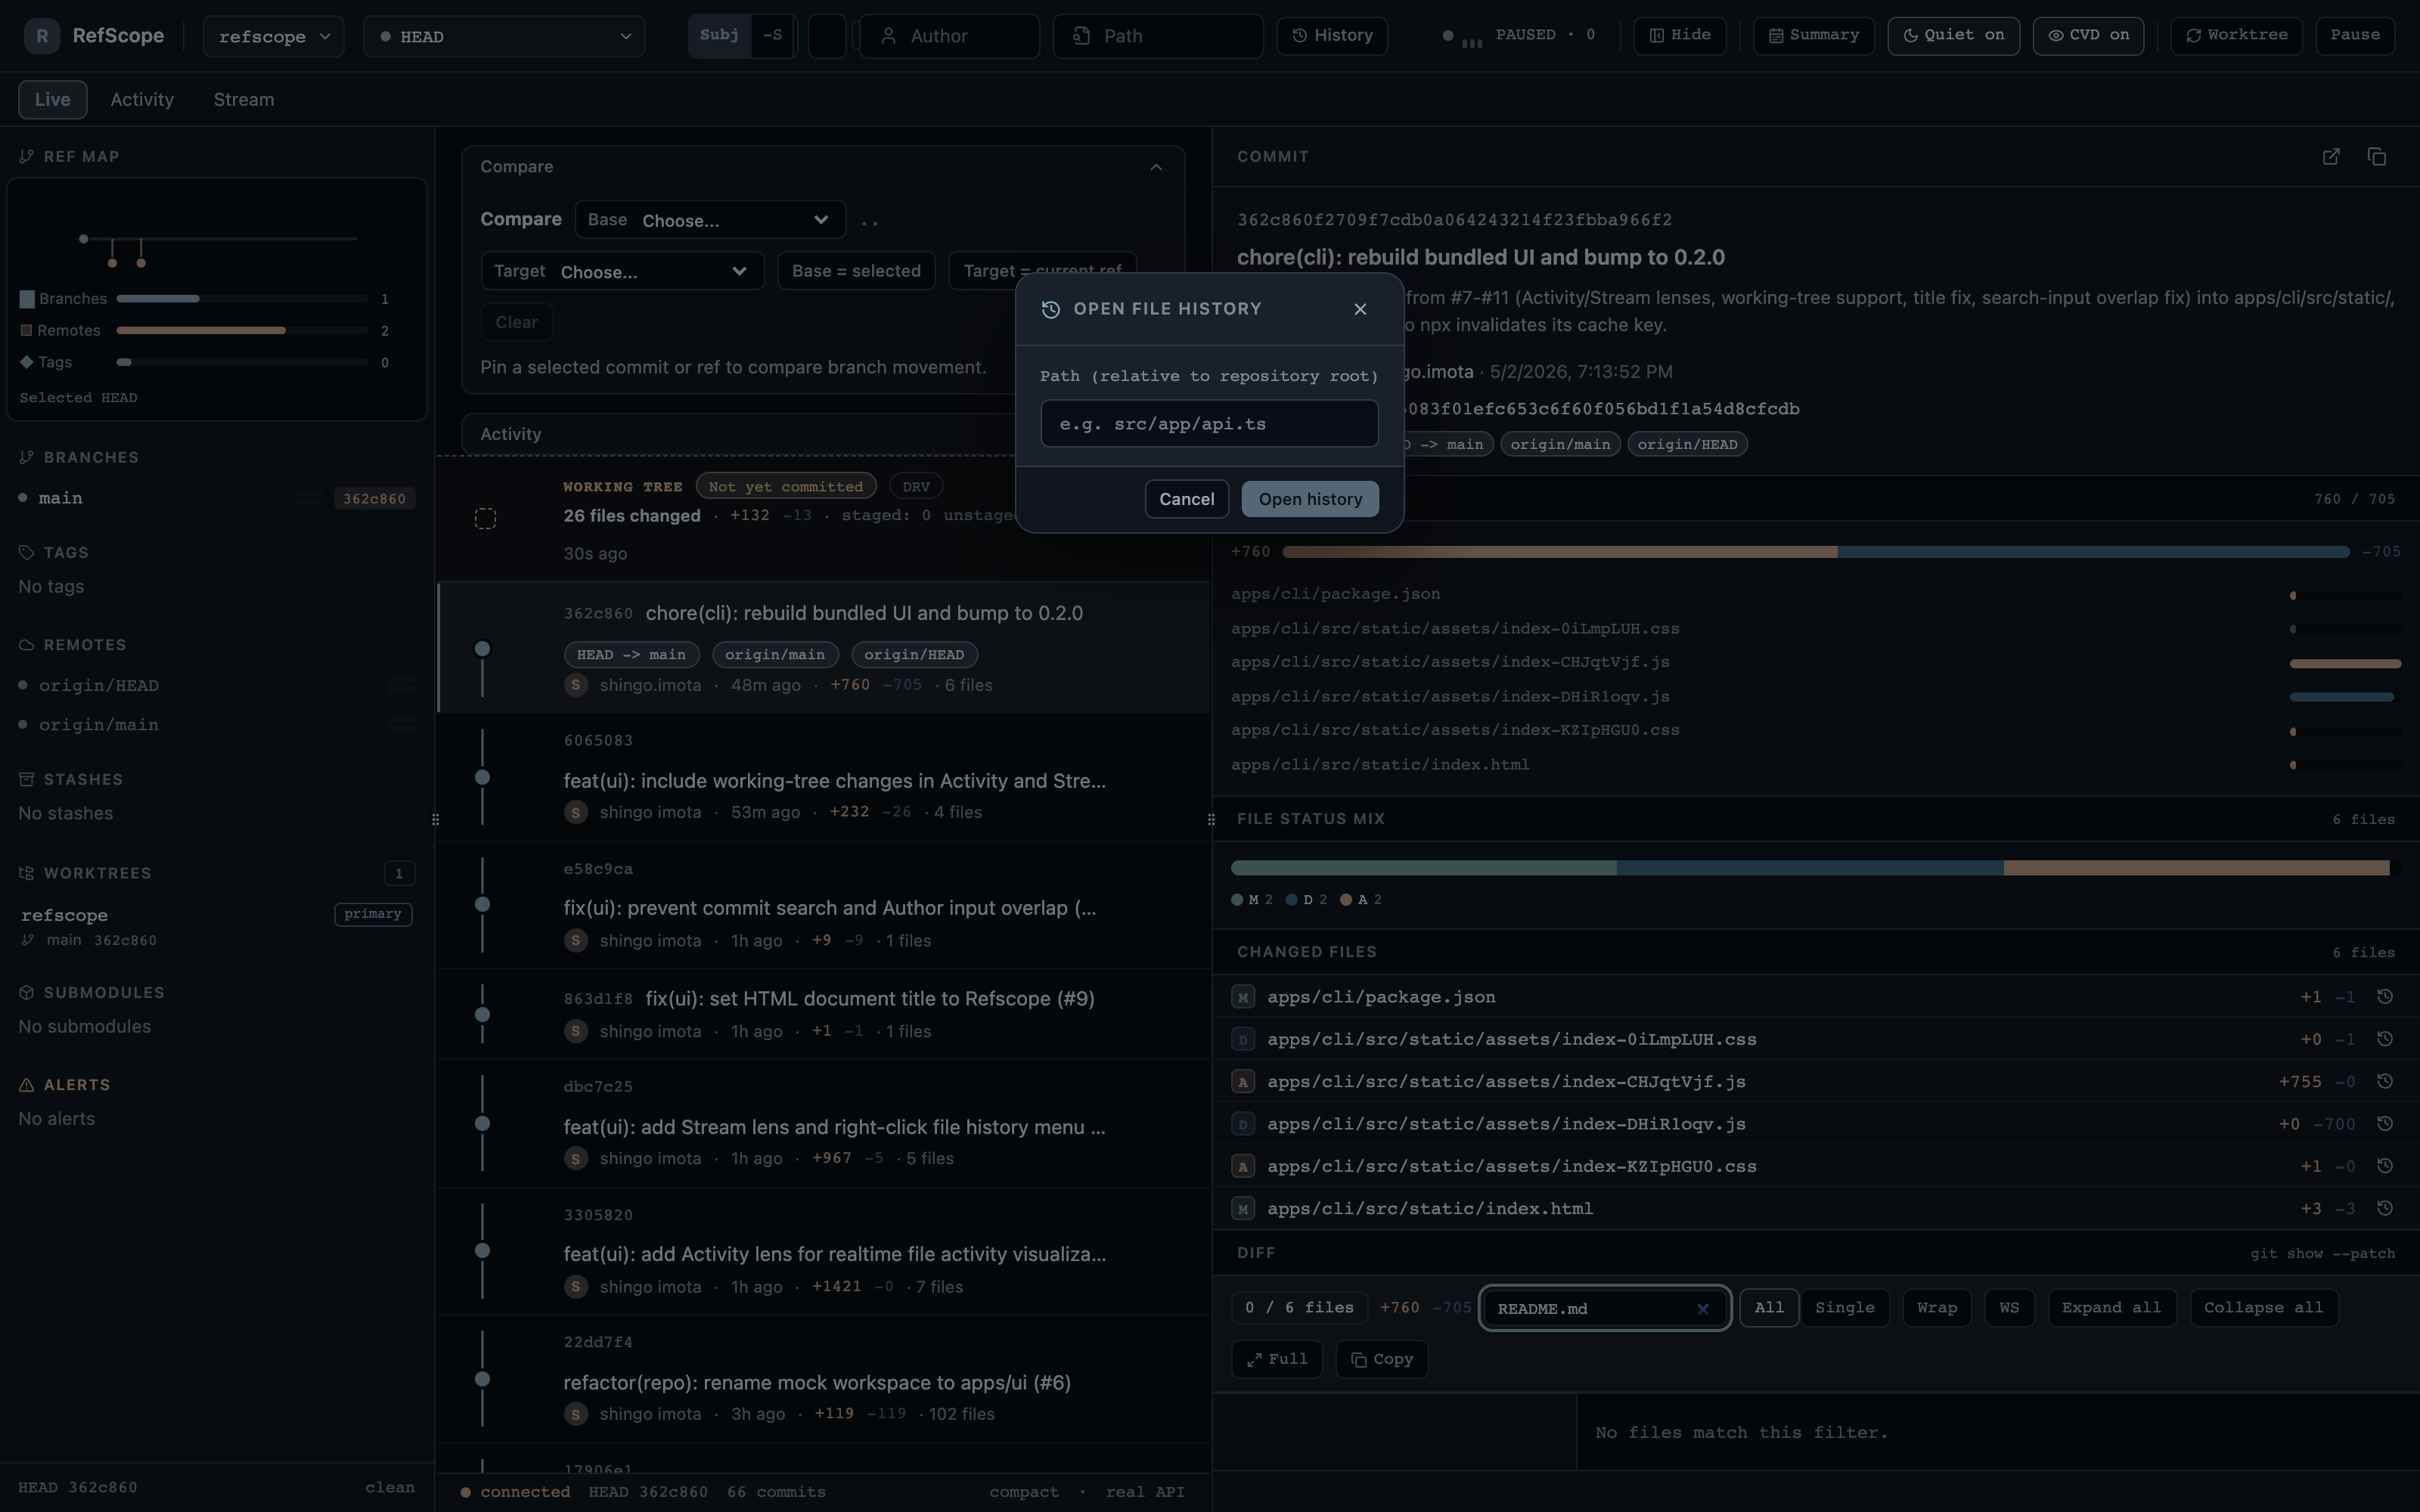Open file history for index-0iLmpLUH.css row
The height and width of the screenshot is (1512, 2420).
pyautogui.click(x=2384, y=1039)
